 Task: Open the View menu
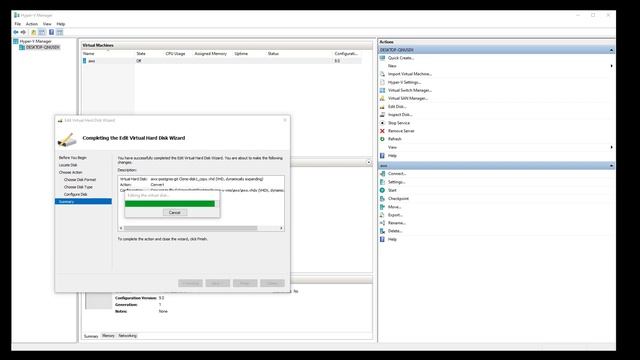pos(47,24)
